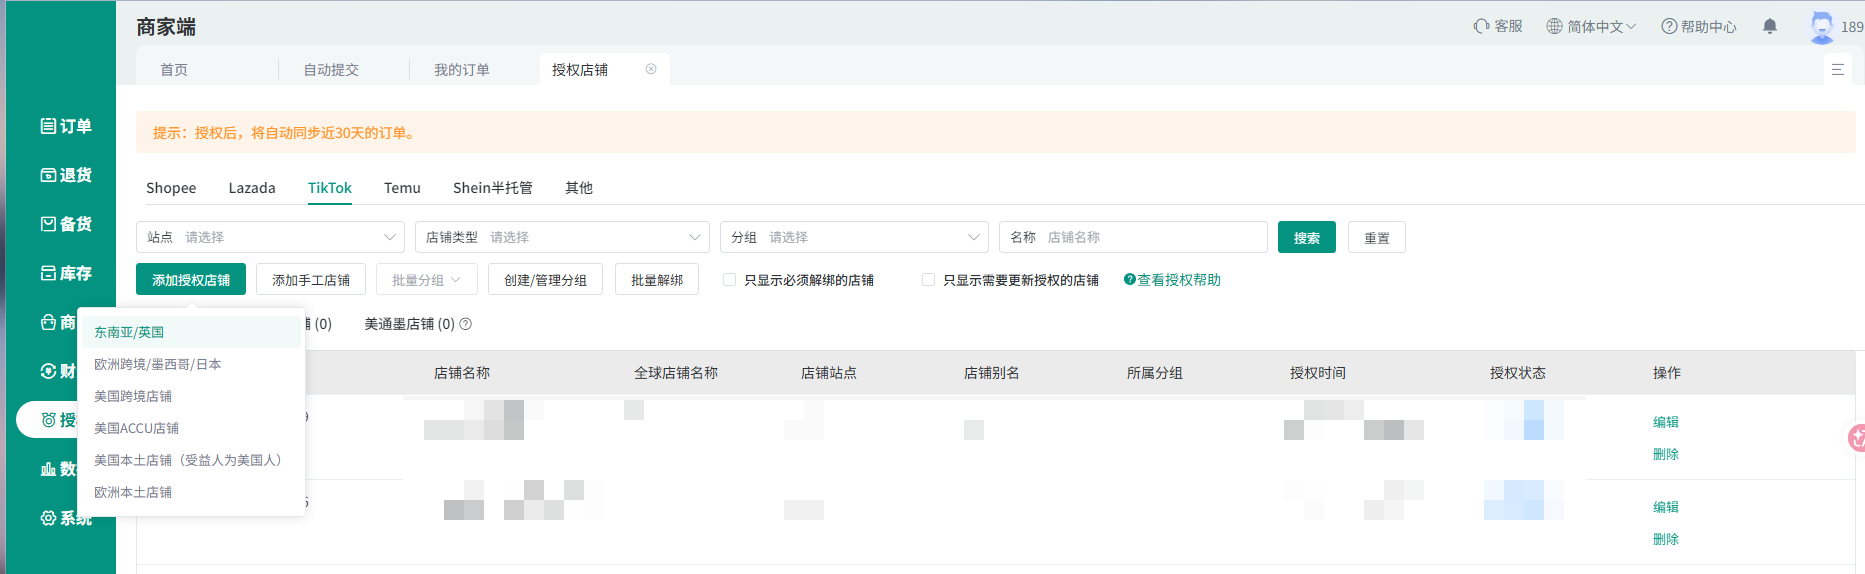Click the tab list menu icon
The height and width of the screenshot is (574, 1865).
click(x=1838, y=69)
